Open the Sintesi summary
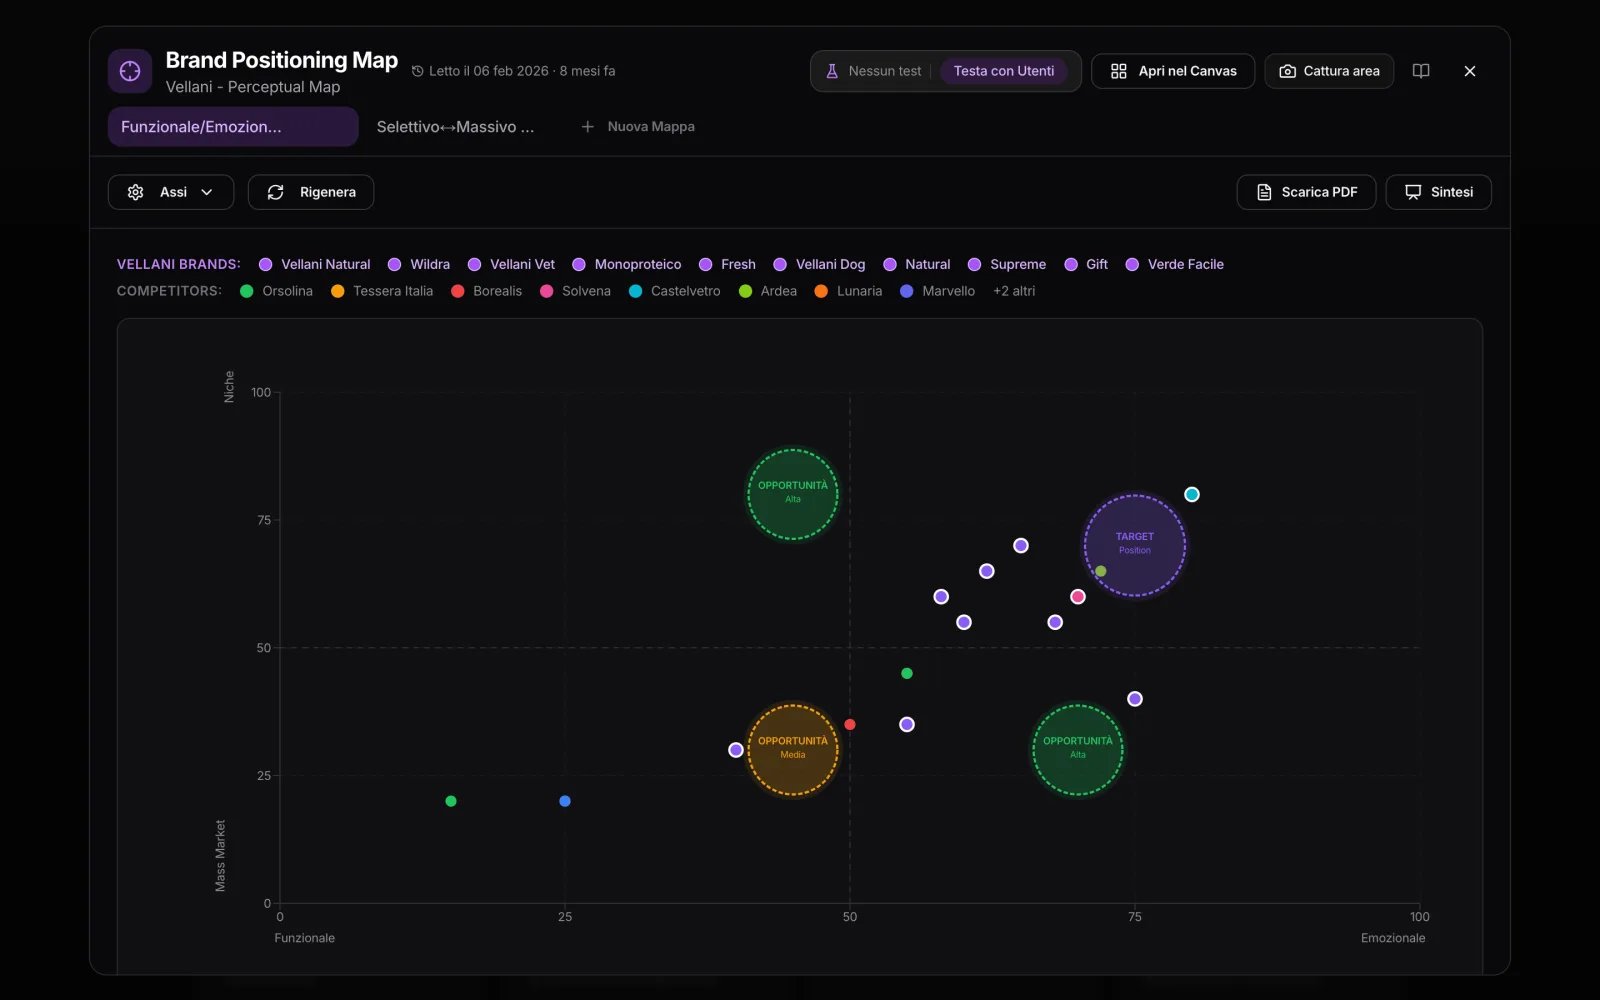 (1438, 192)
